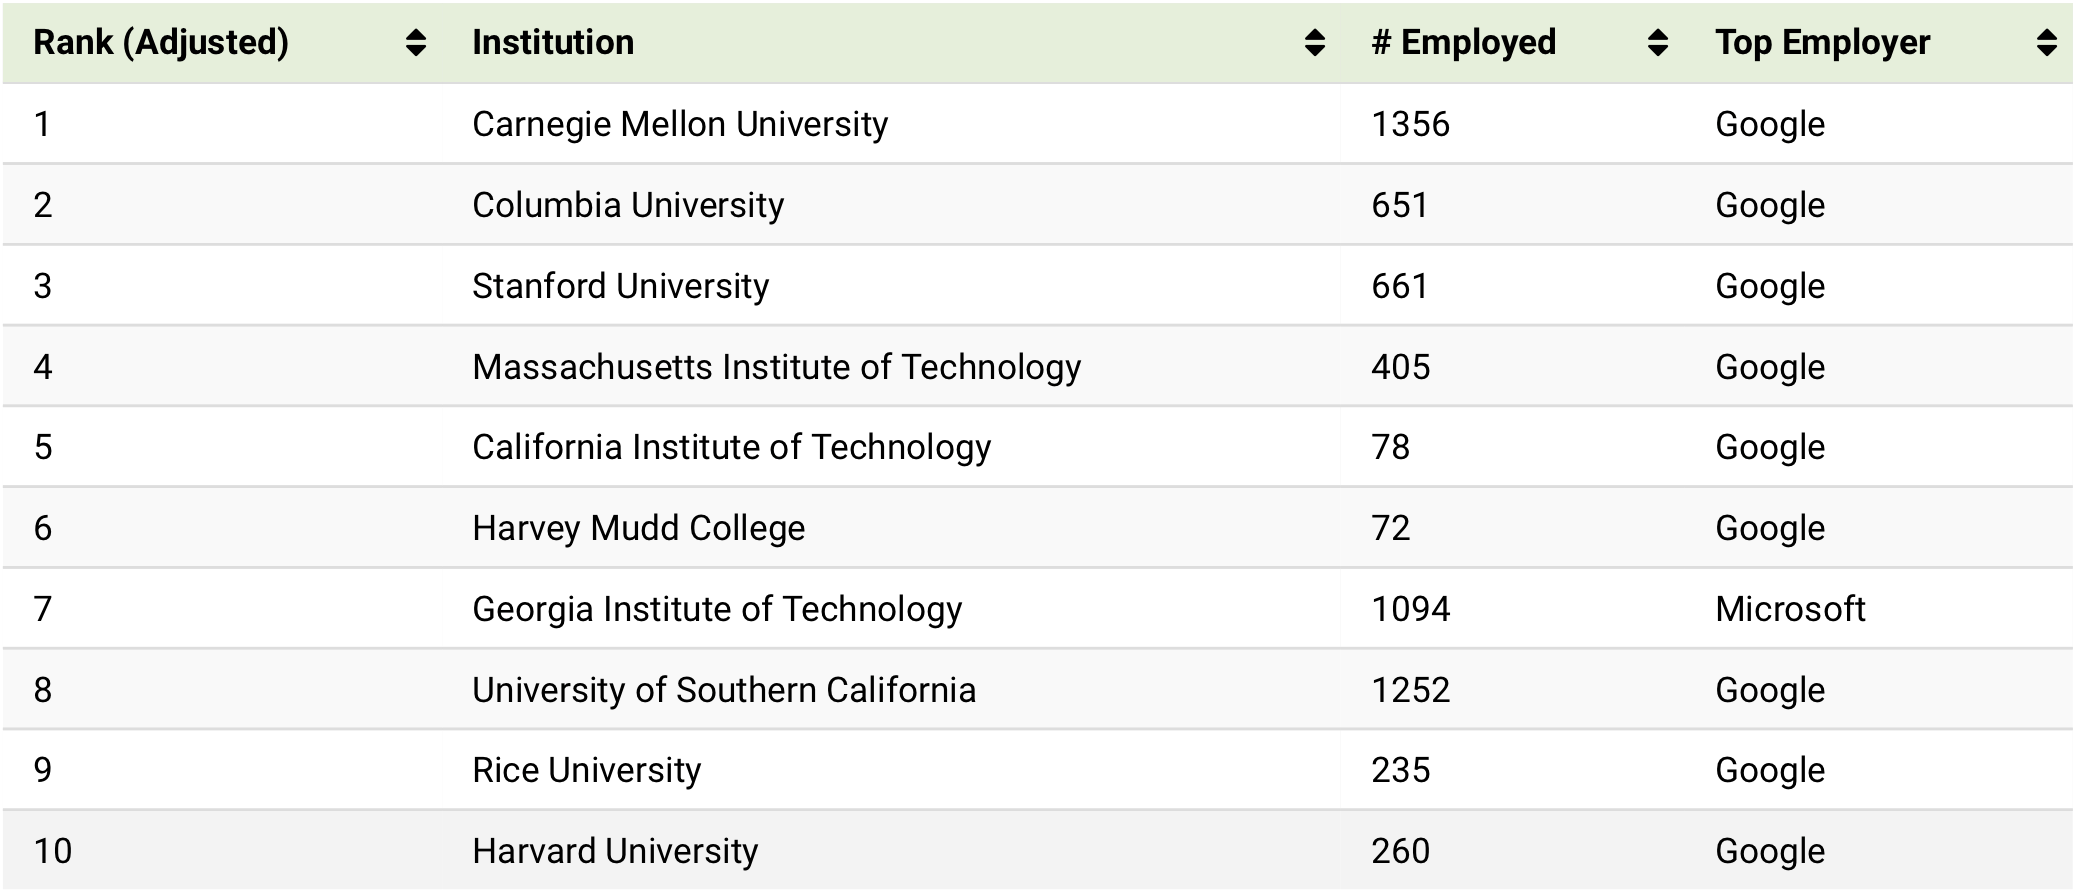
Task: Select the Carnegie Mellon University cell
Action: 680,124
